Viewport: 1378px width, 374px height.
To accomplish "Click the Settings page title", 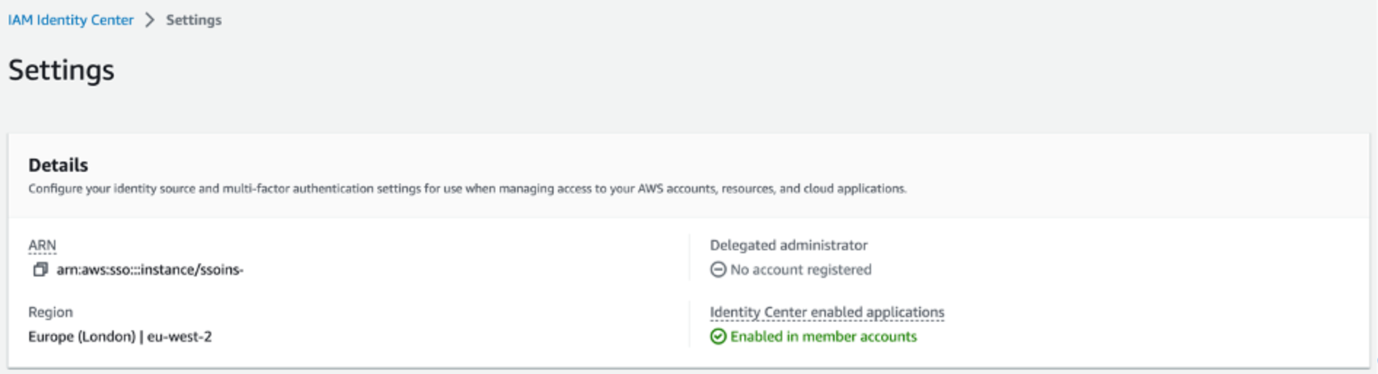I will coord(61,70).
